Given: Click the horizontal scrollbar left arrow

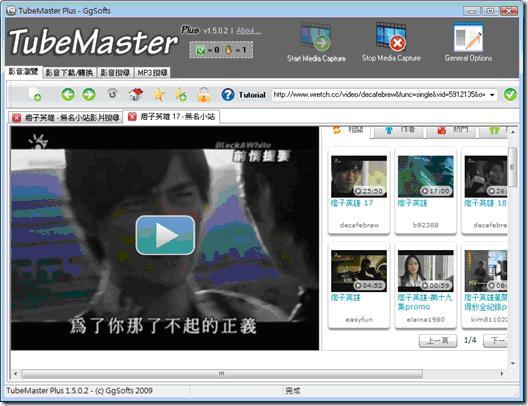Looking at the screenshot, I should coord(15,373).
